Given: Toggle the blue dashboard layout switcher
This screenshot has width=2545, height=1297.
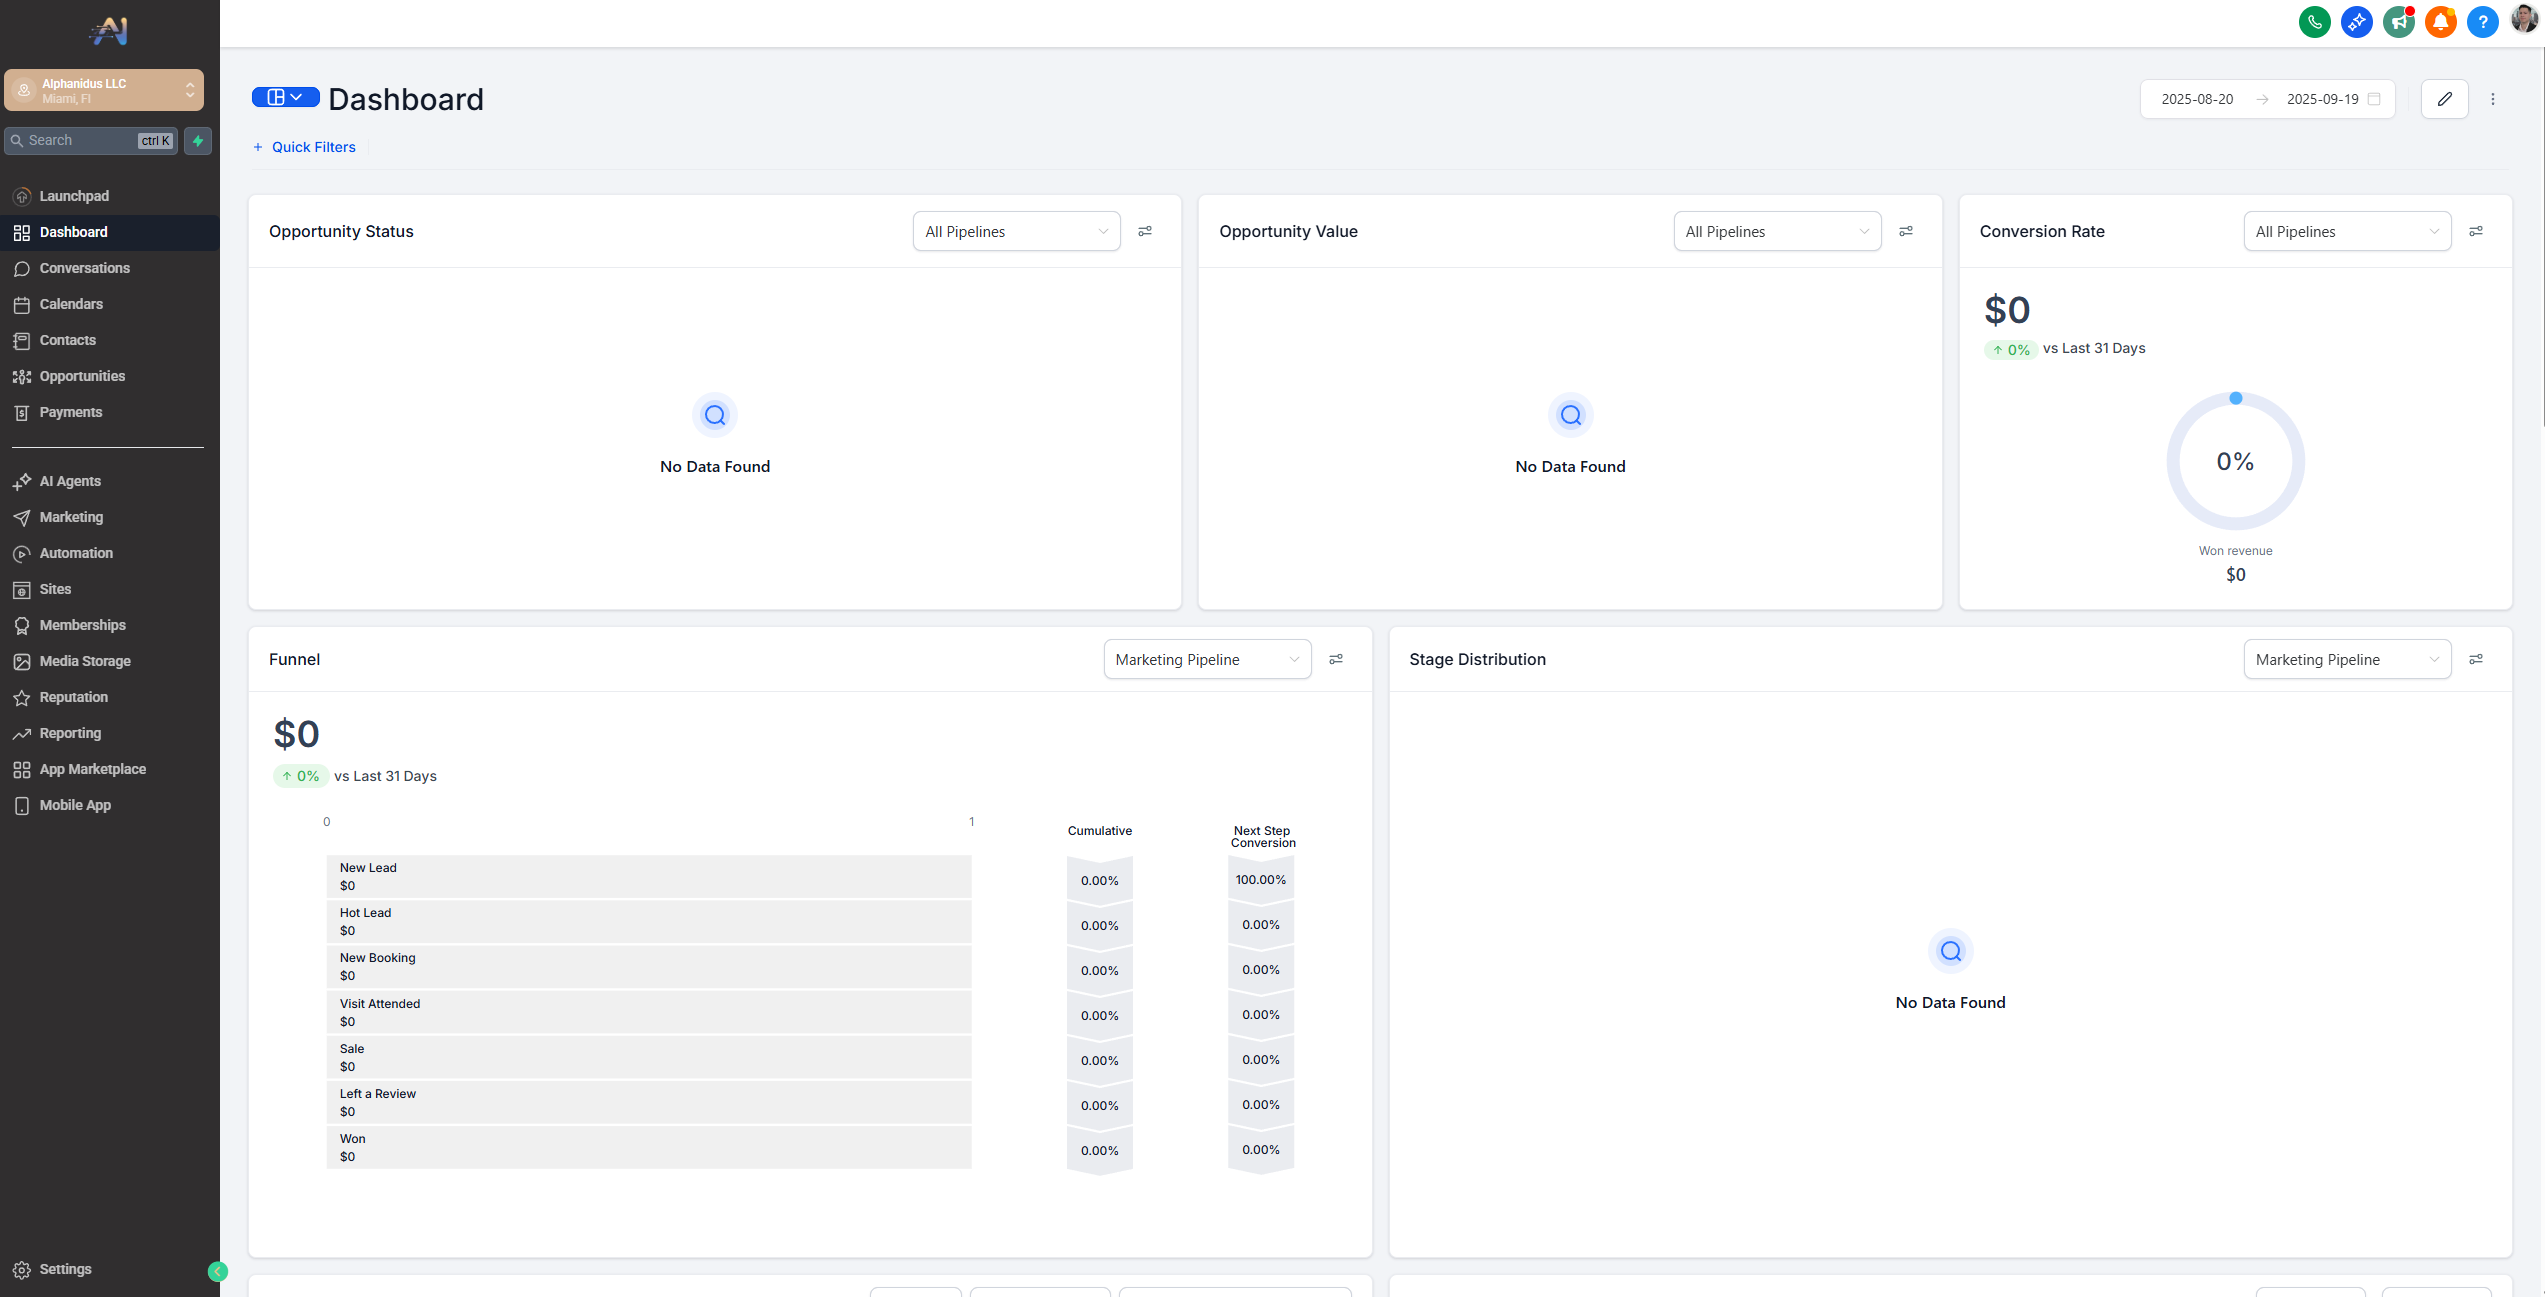Looking at the screenshot, I should [x=285, y=97].
